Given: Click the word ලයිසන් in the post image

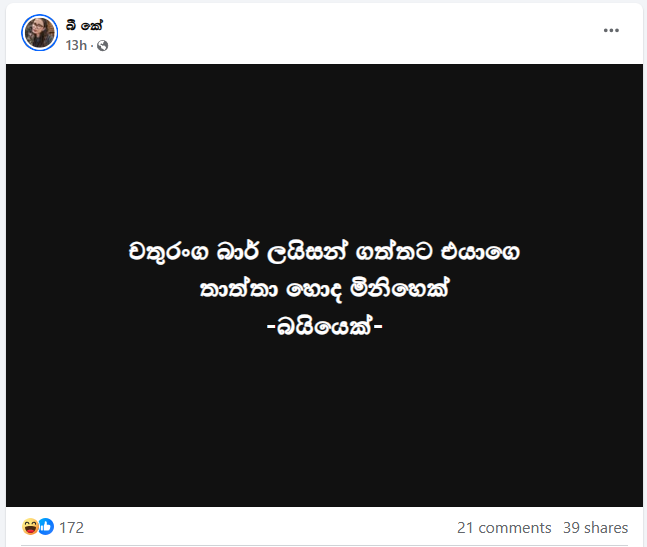Looking at the screenshot, I should [307, 251].
